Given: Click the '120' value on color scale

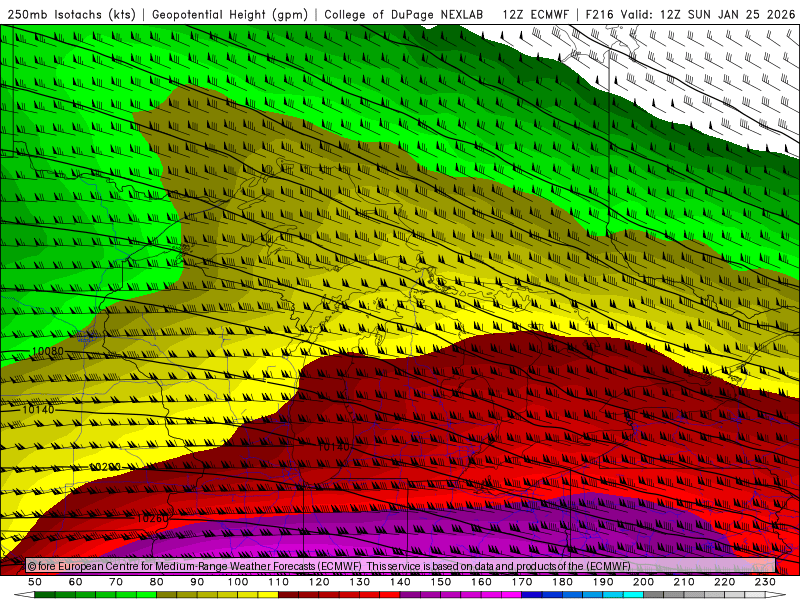Looking at the screenshot, I should (319, 582).
